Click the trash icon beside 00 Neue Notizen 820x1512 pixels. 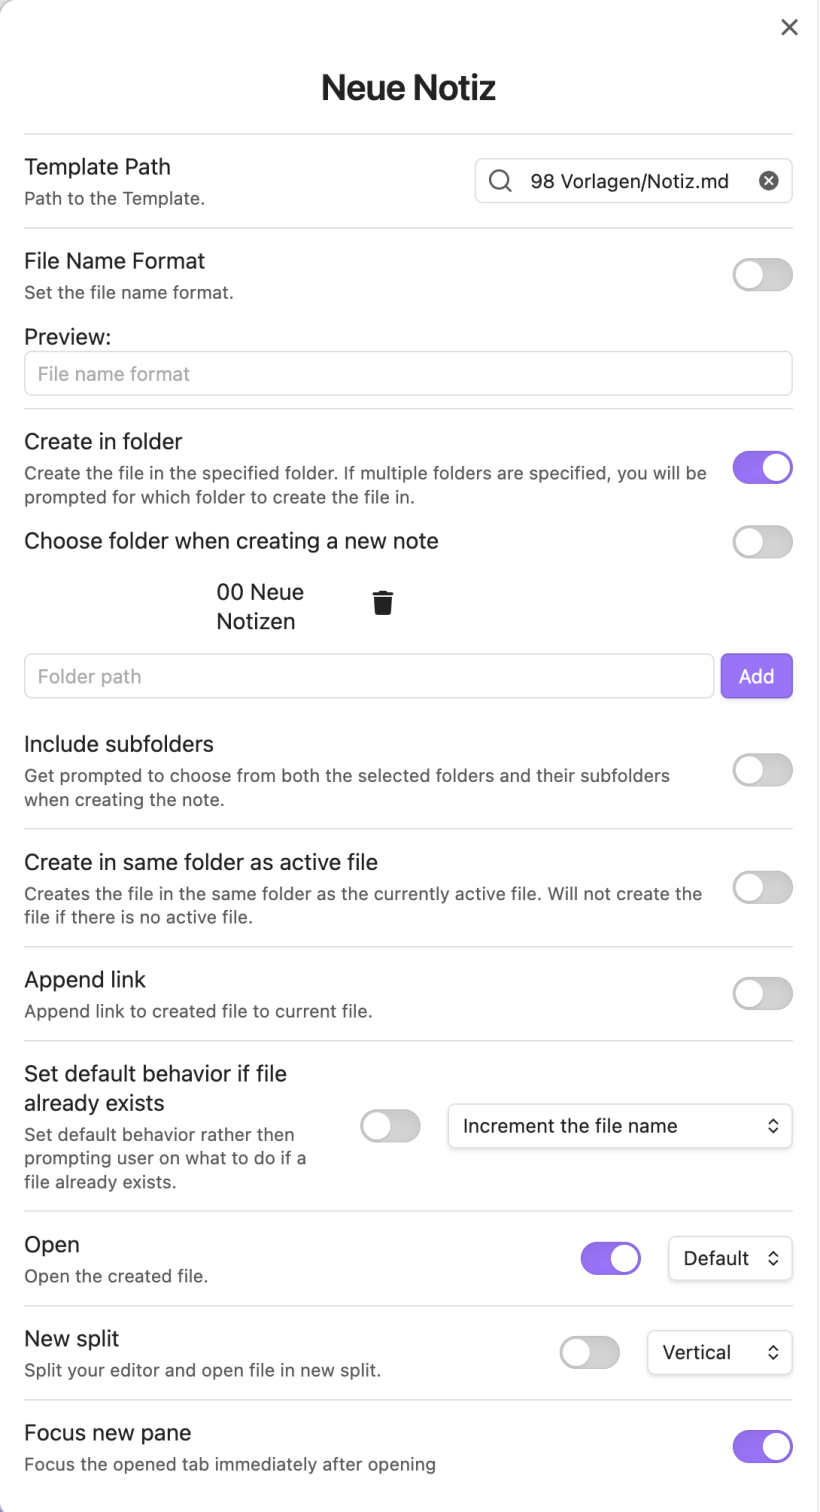pos(383,603)
